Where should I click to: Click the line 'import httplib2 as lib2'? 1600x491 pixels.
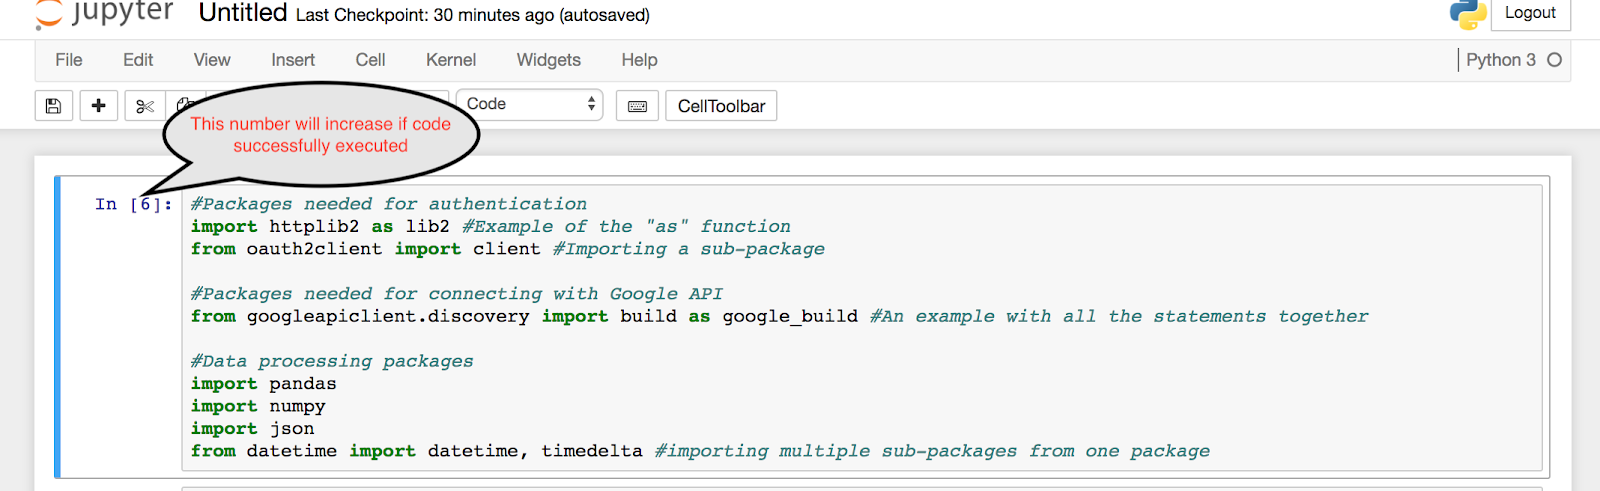click(x=320, y=227)
